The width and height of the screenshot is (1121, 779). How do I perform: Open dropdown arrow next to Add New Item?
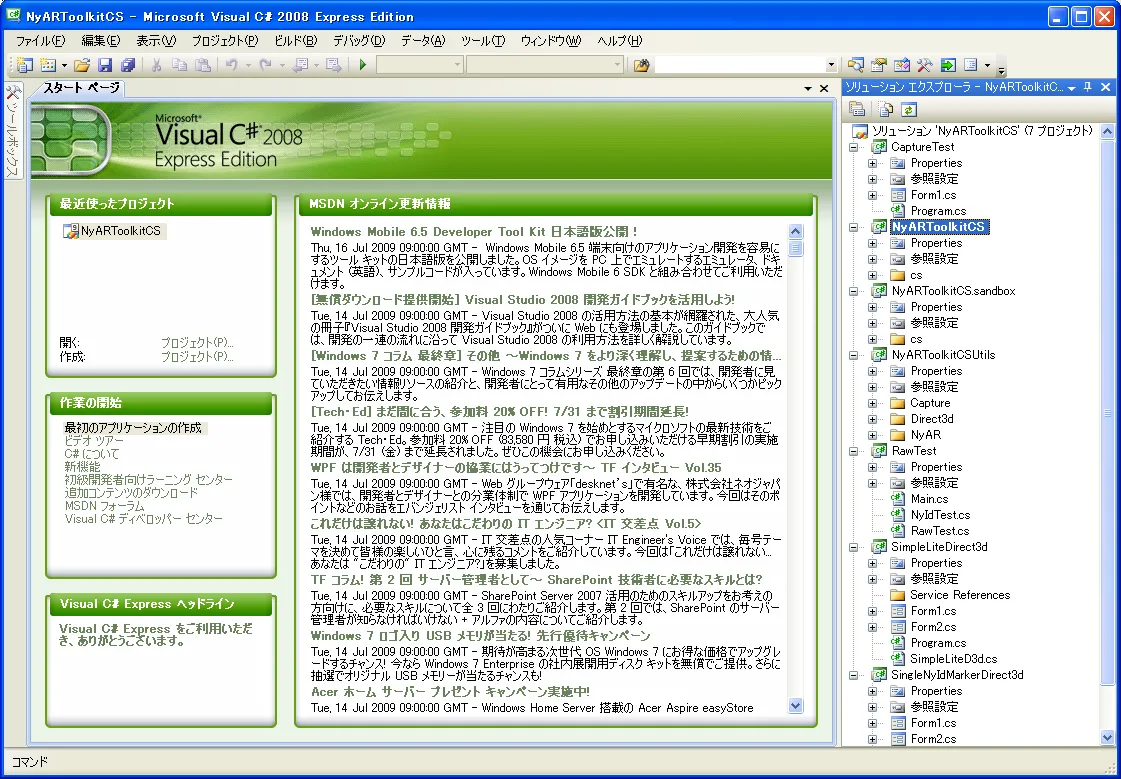pos(64,65)
